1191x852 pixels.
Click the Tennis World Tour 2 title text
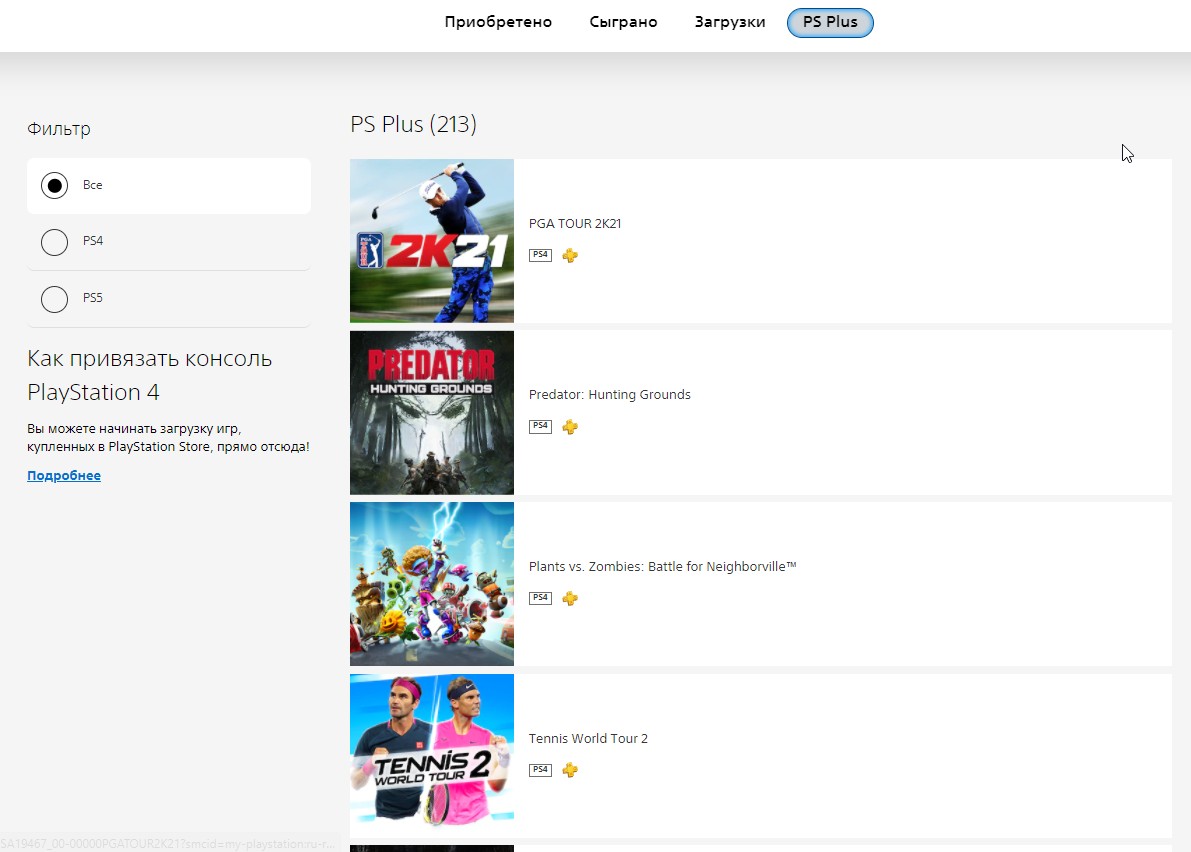[x=588, y=738]
